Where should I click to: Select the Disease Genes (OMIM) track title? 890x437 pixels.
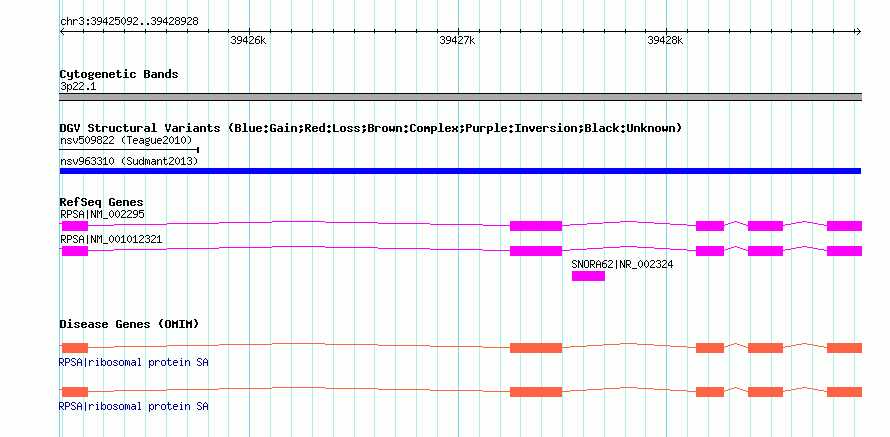(129, 325)
